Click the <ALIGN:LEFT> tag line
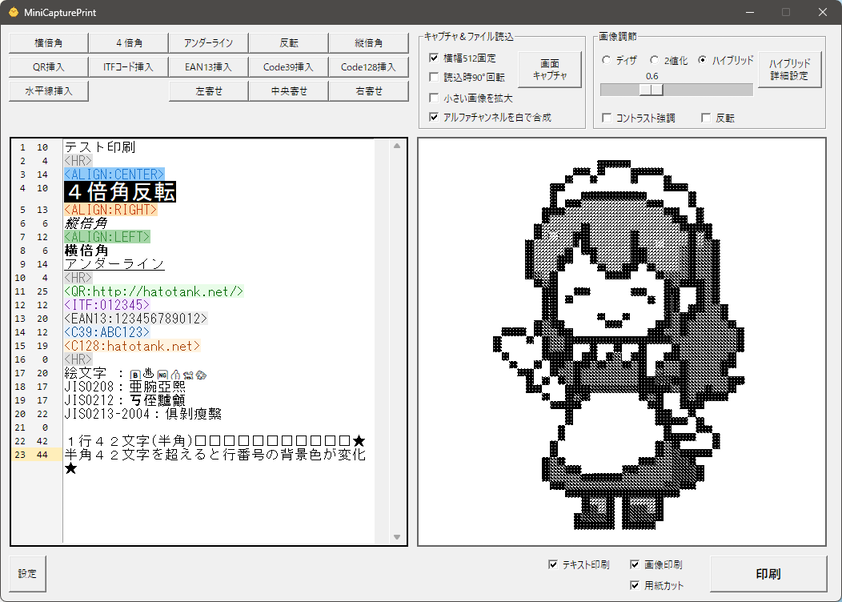 pyautogui.click(x=107, y=237)
